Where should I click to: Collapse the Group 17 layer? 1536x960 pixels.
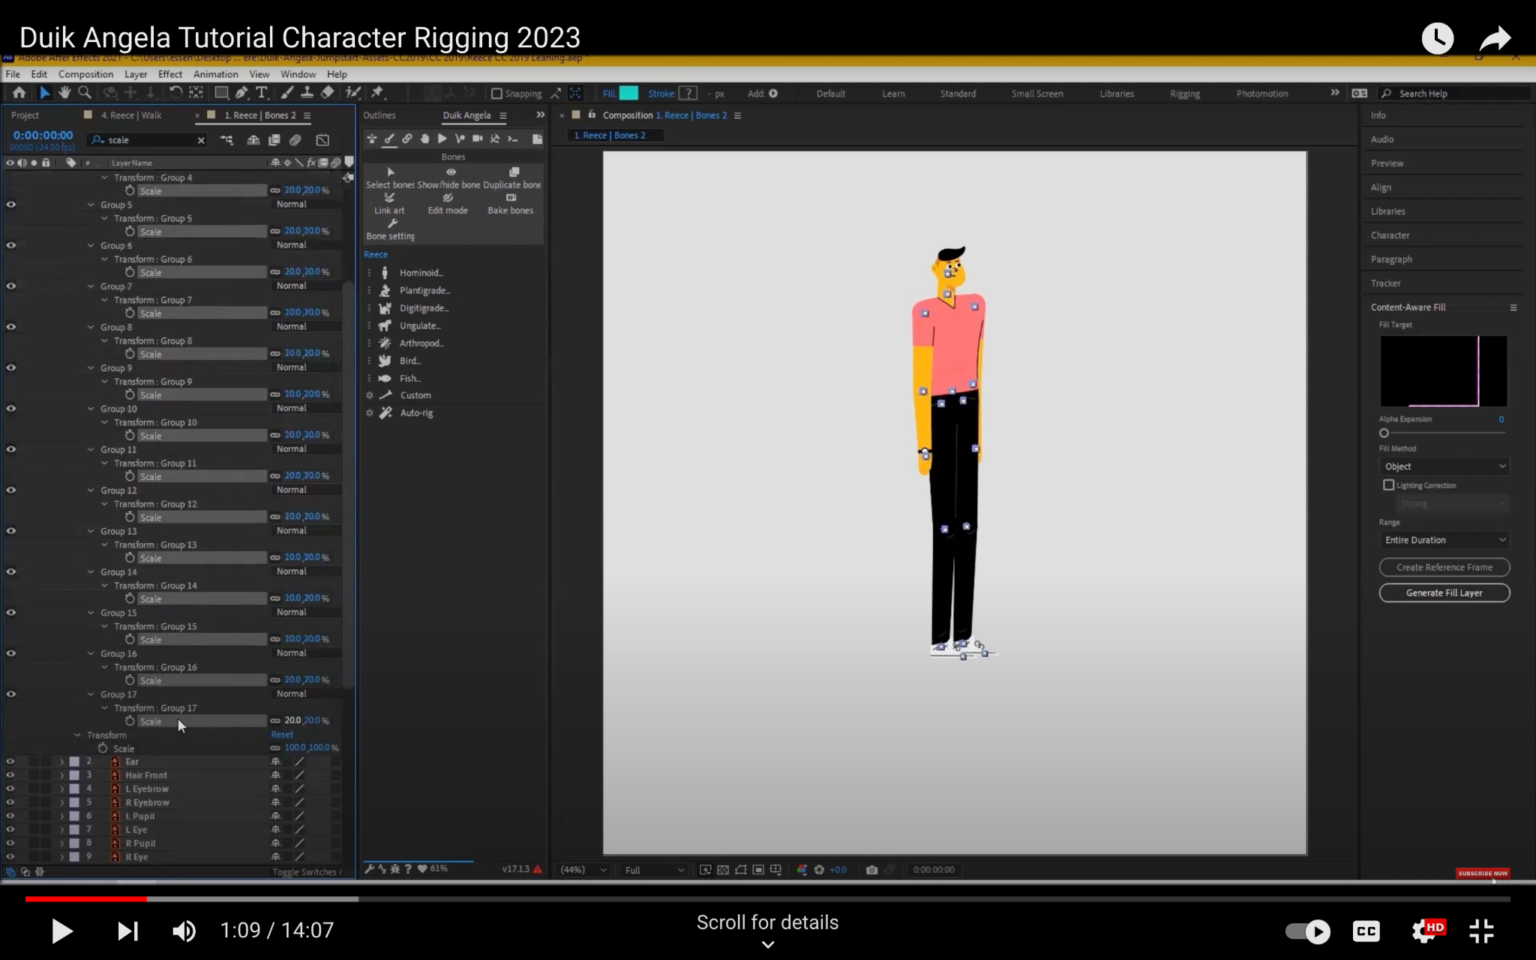(x=91, y=694)
